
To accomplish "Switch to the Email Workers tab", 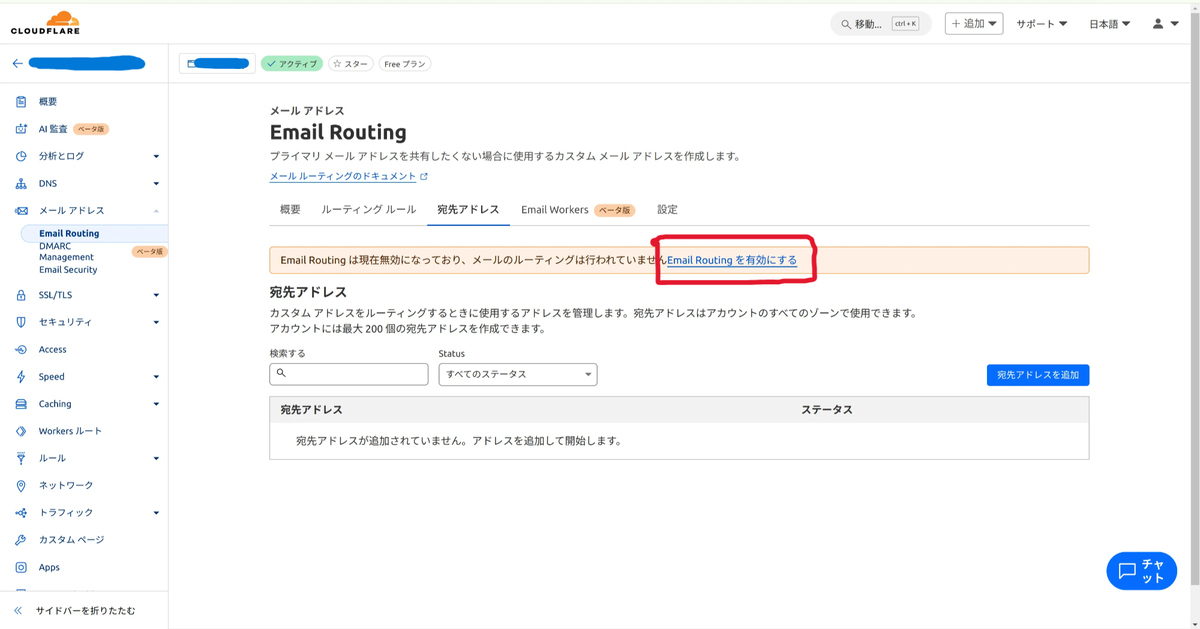I will [577, 209].
